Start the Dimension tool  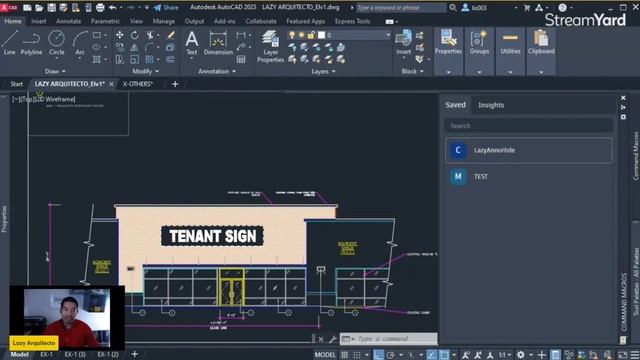click(218, 43)
